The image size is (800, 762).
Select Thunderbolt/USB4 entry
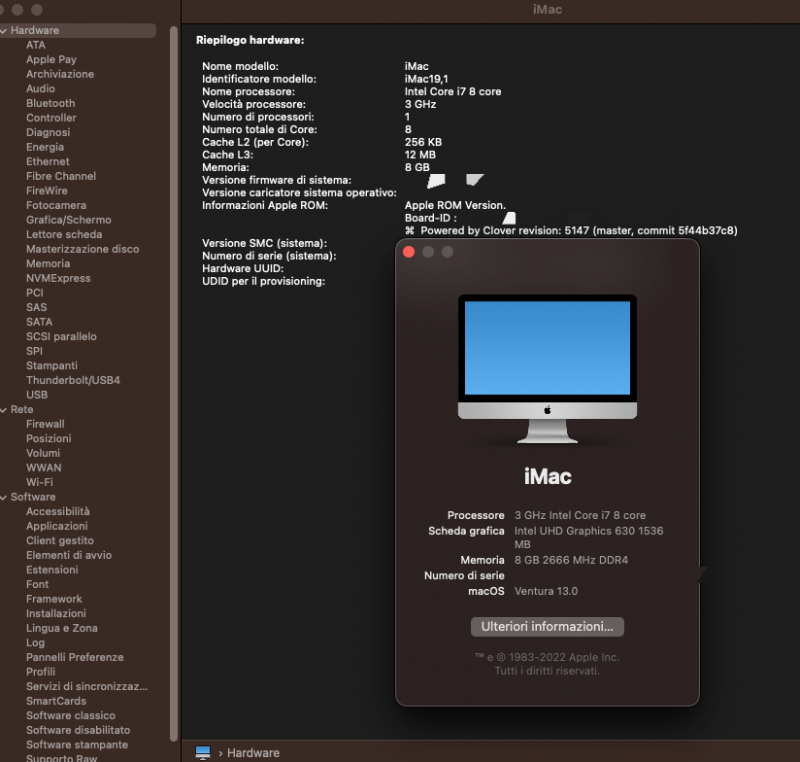click(73, 380)
